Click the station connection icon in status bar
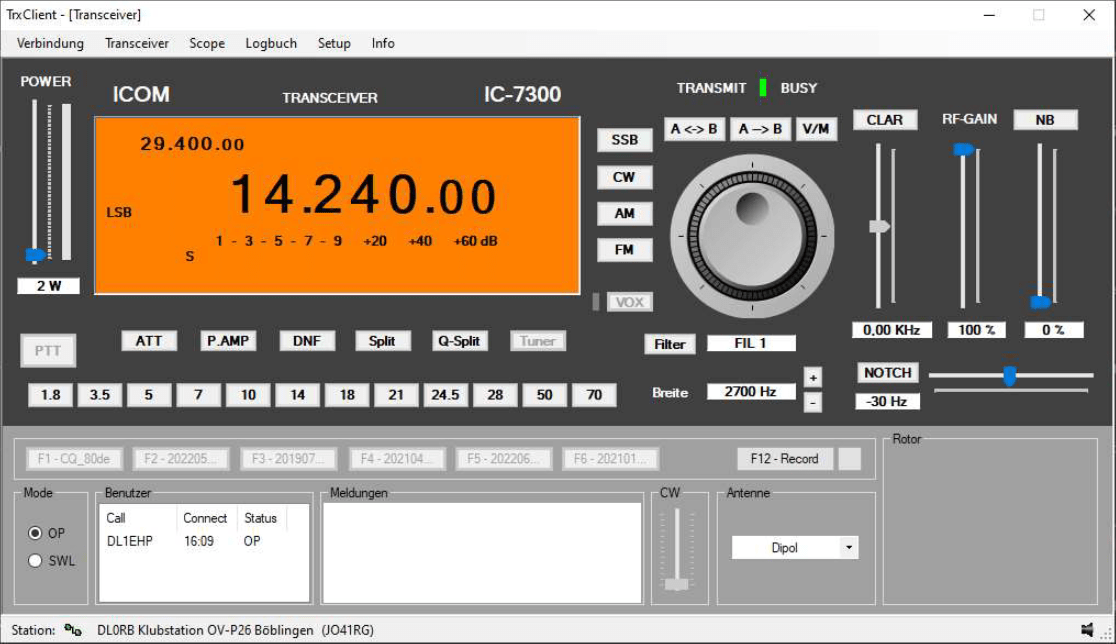The image size is (1116, 644). pos(73,630)
